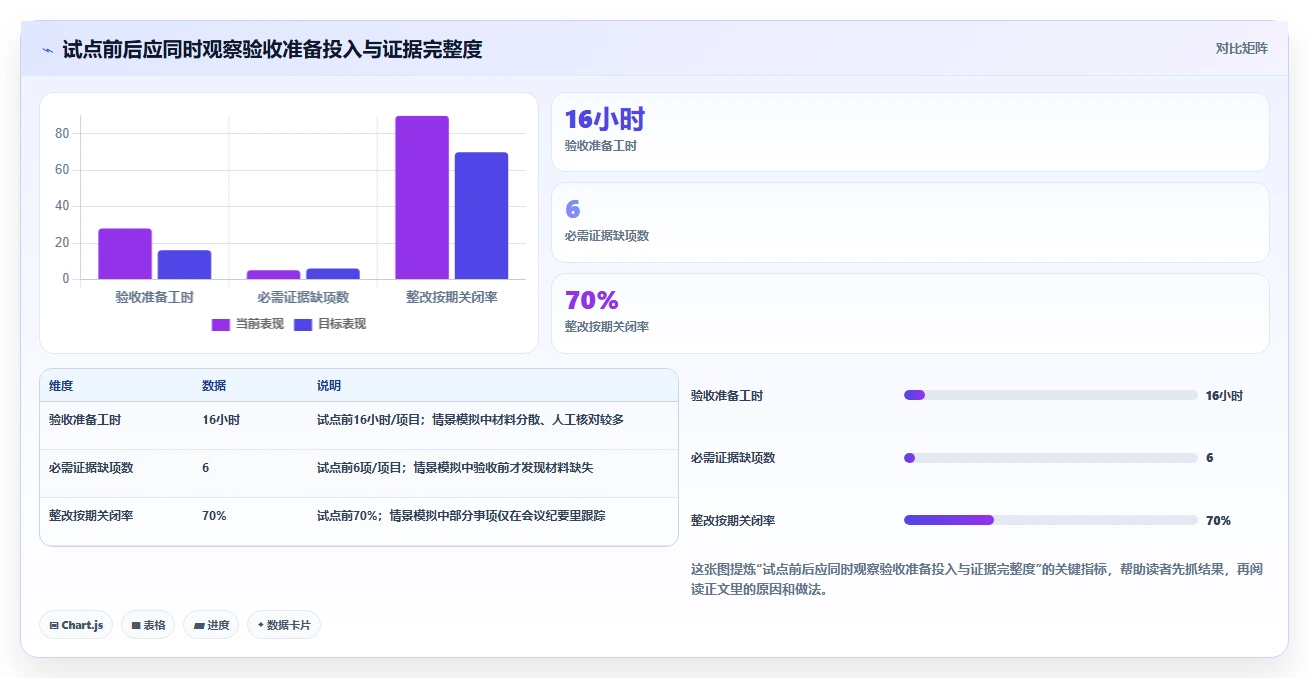This screenshot has height=678, width=1309.
Task: Click the tall purple 整改按期关闭率 bar
Action: (422, 197)
